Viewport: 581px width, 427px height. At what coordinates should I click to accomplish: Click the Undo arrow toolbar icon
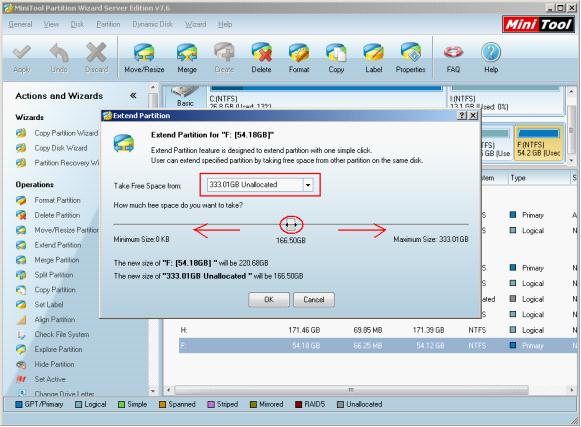click(x=59, y=58)
